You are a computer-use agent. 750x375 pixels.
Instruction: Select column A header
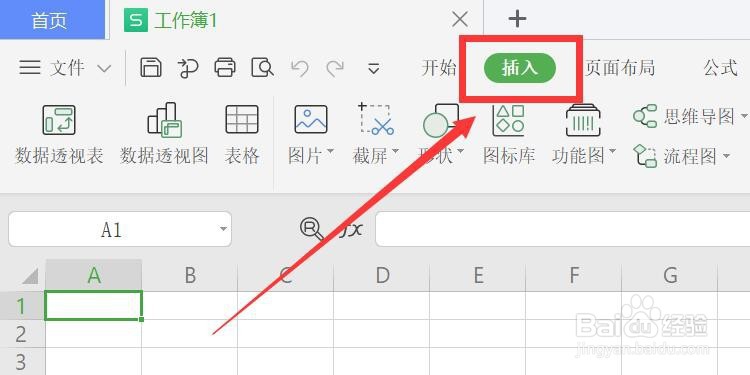(x=94, y=275)
